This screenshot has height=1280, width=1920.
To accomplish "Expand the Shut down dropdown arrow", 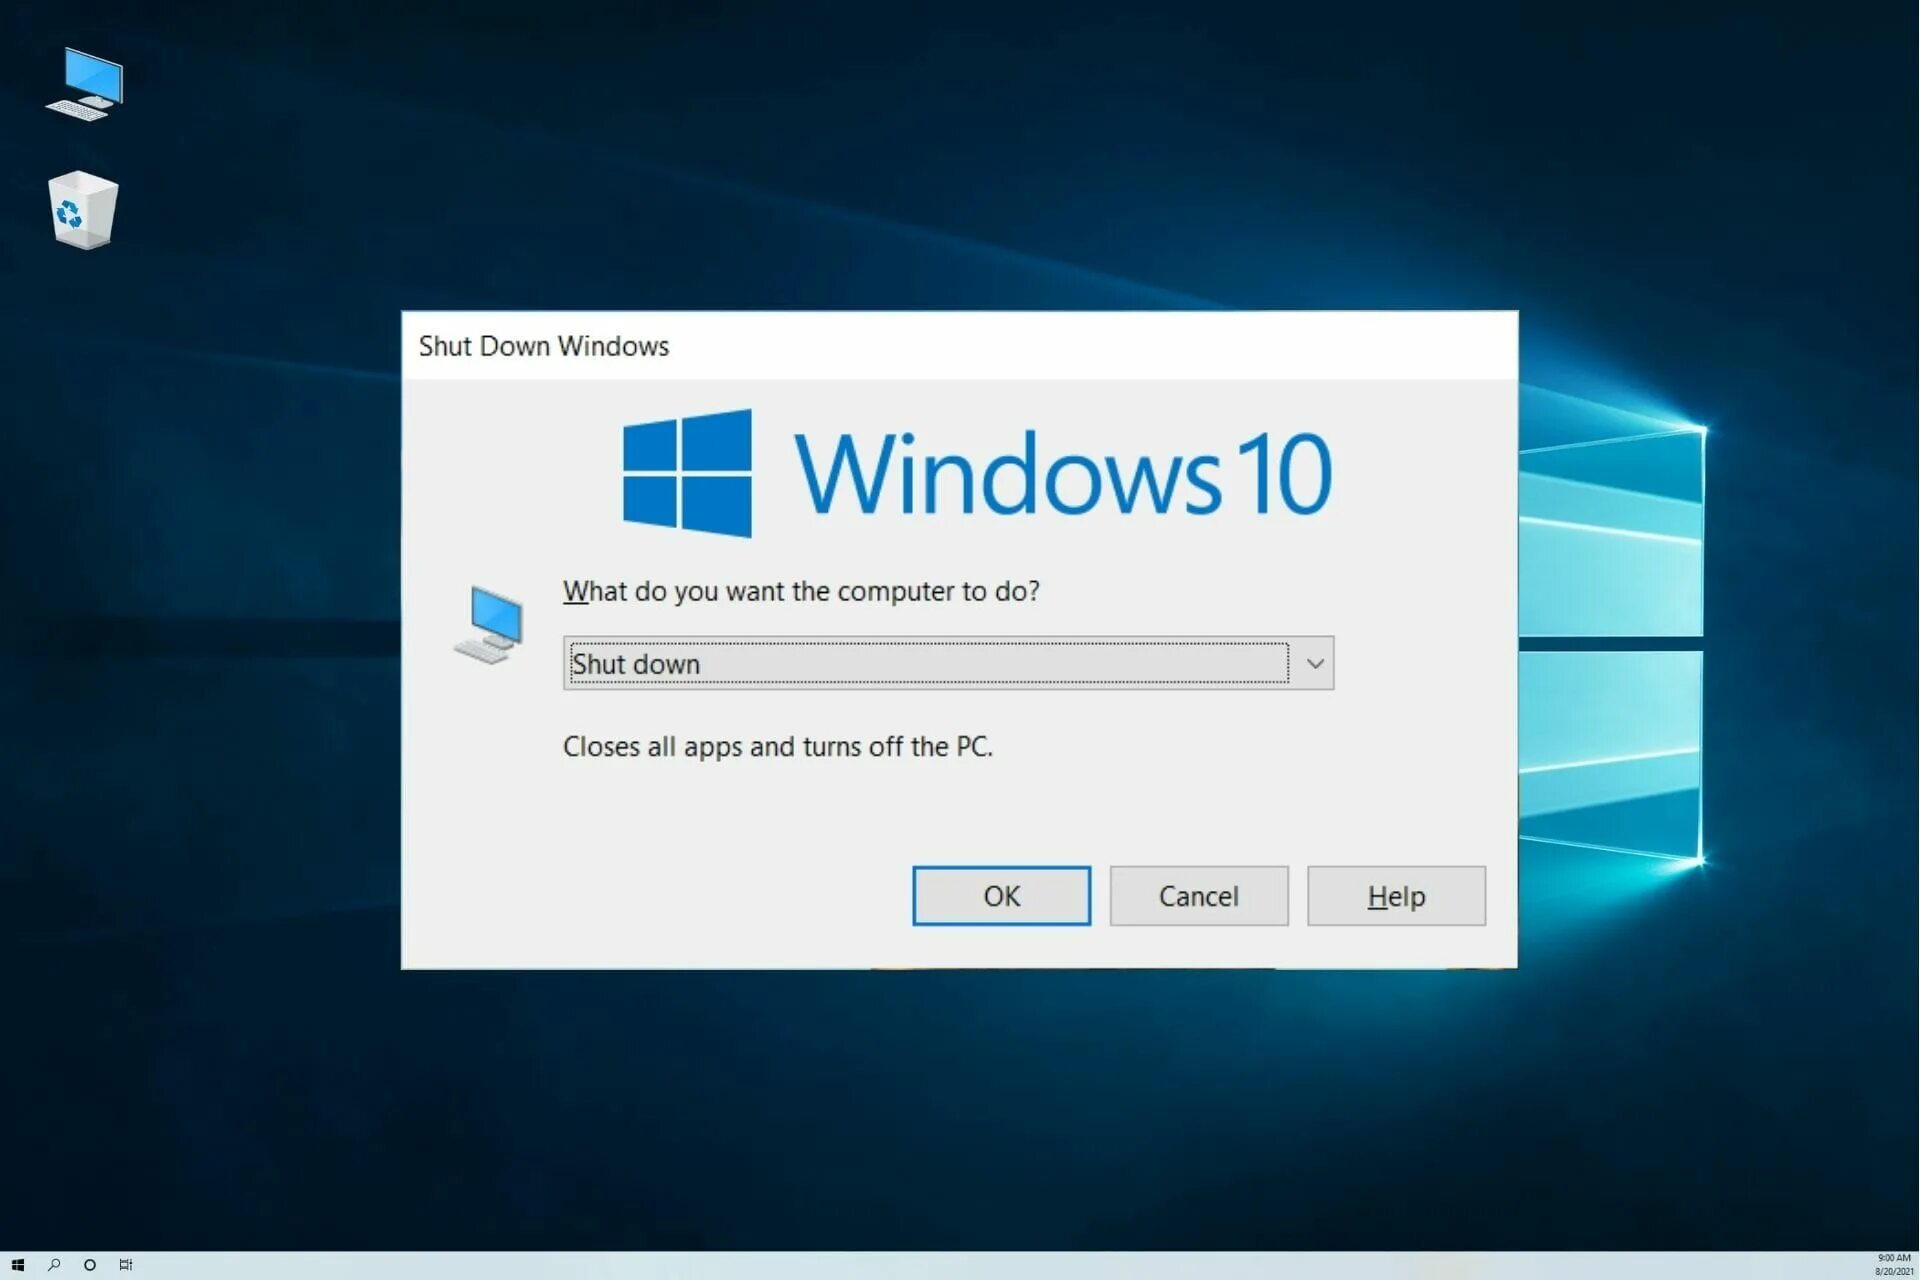I will 1314,663.
